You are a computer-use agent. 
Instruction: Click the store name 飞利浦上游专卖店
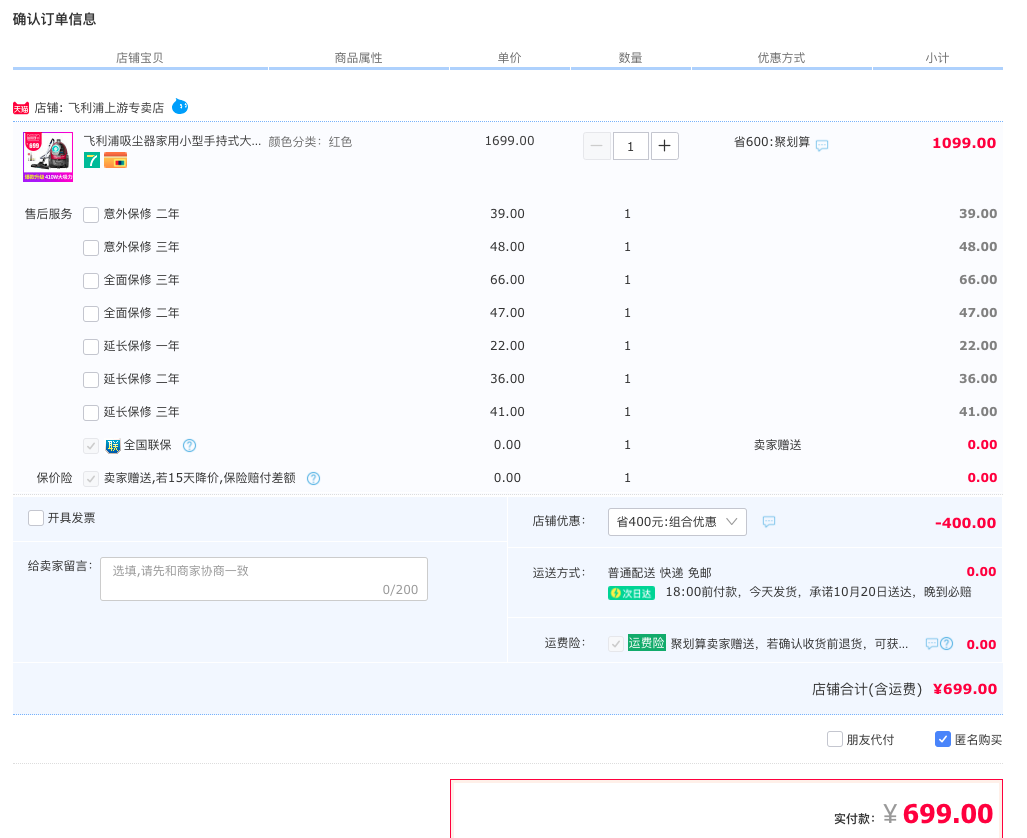[117, 108]
